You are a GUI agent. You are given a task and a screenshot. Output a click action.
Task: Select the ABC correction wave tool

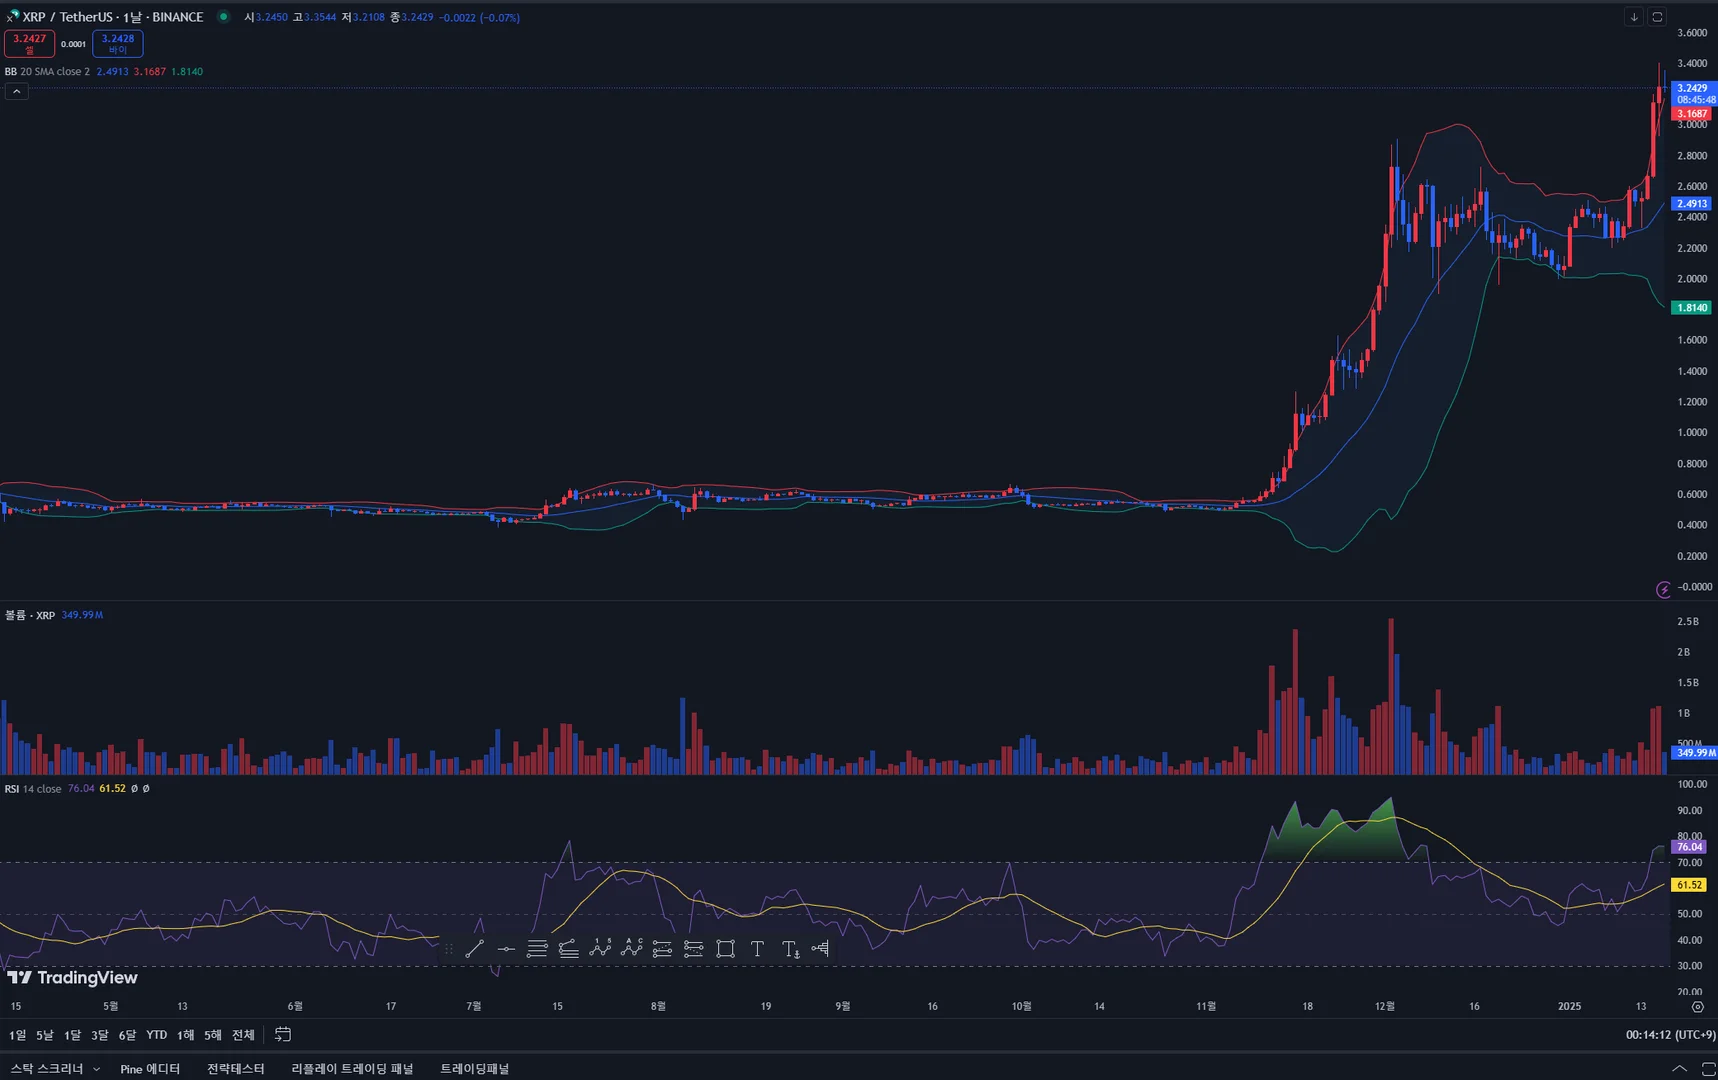[631, 949]
